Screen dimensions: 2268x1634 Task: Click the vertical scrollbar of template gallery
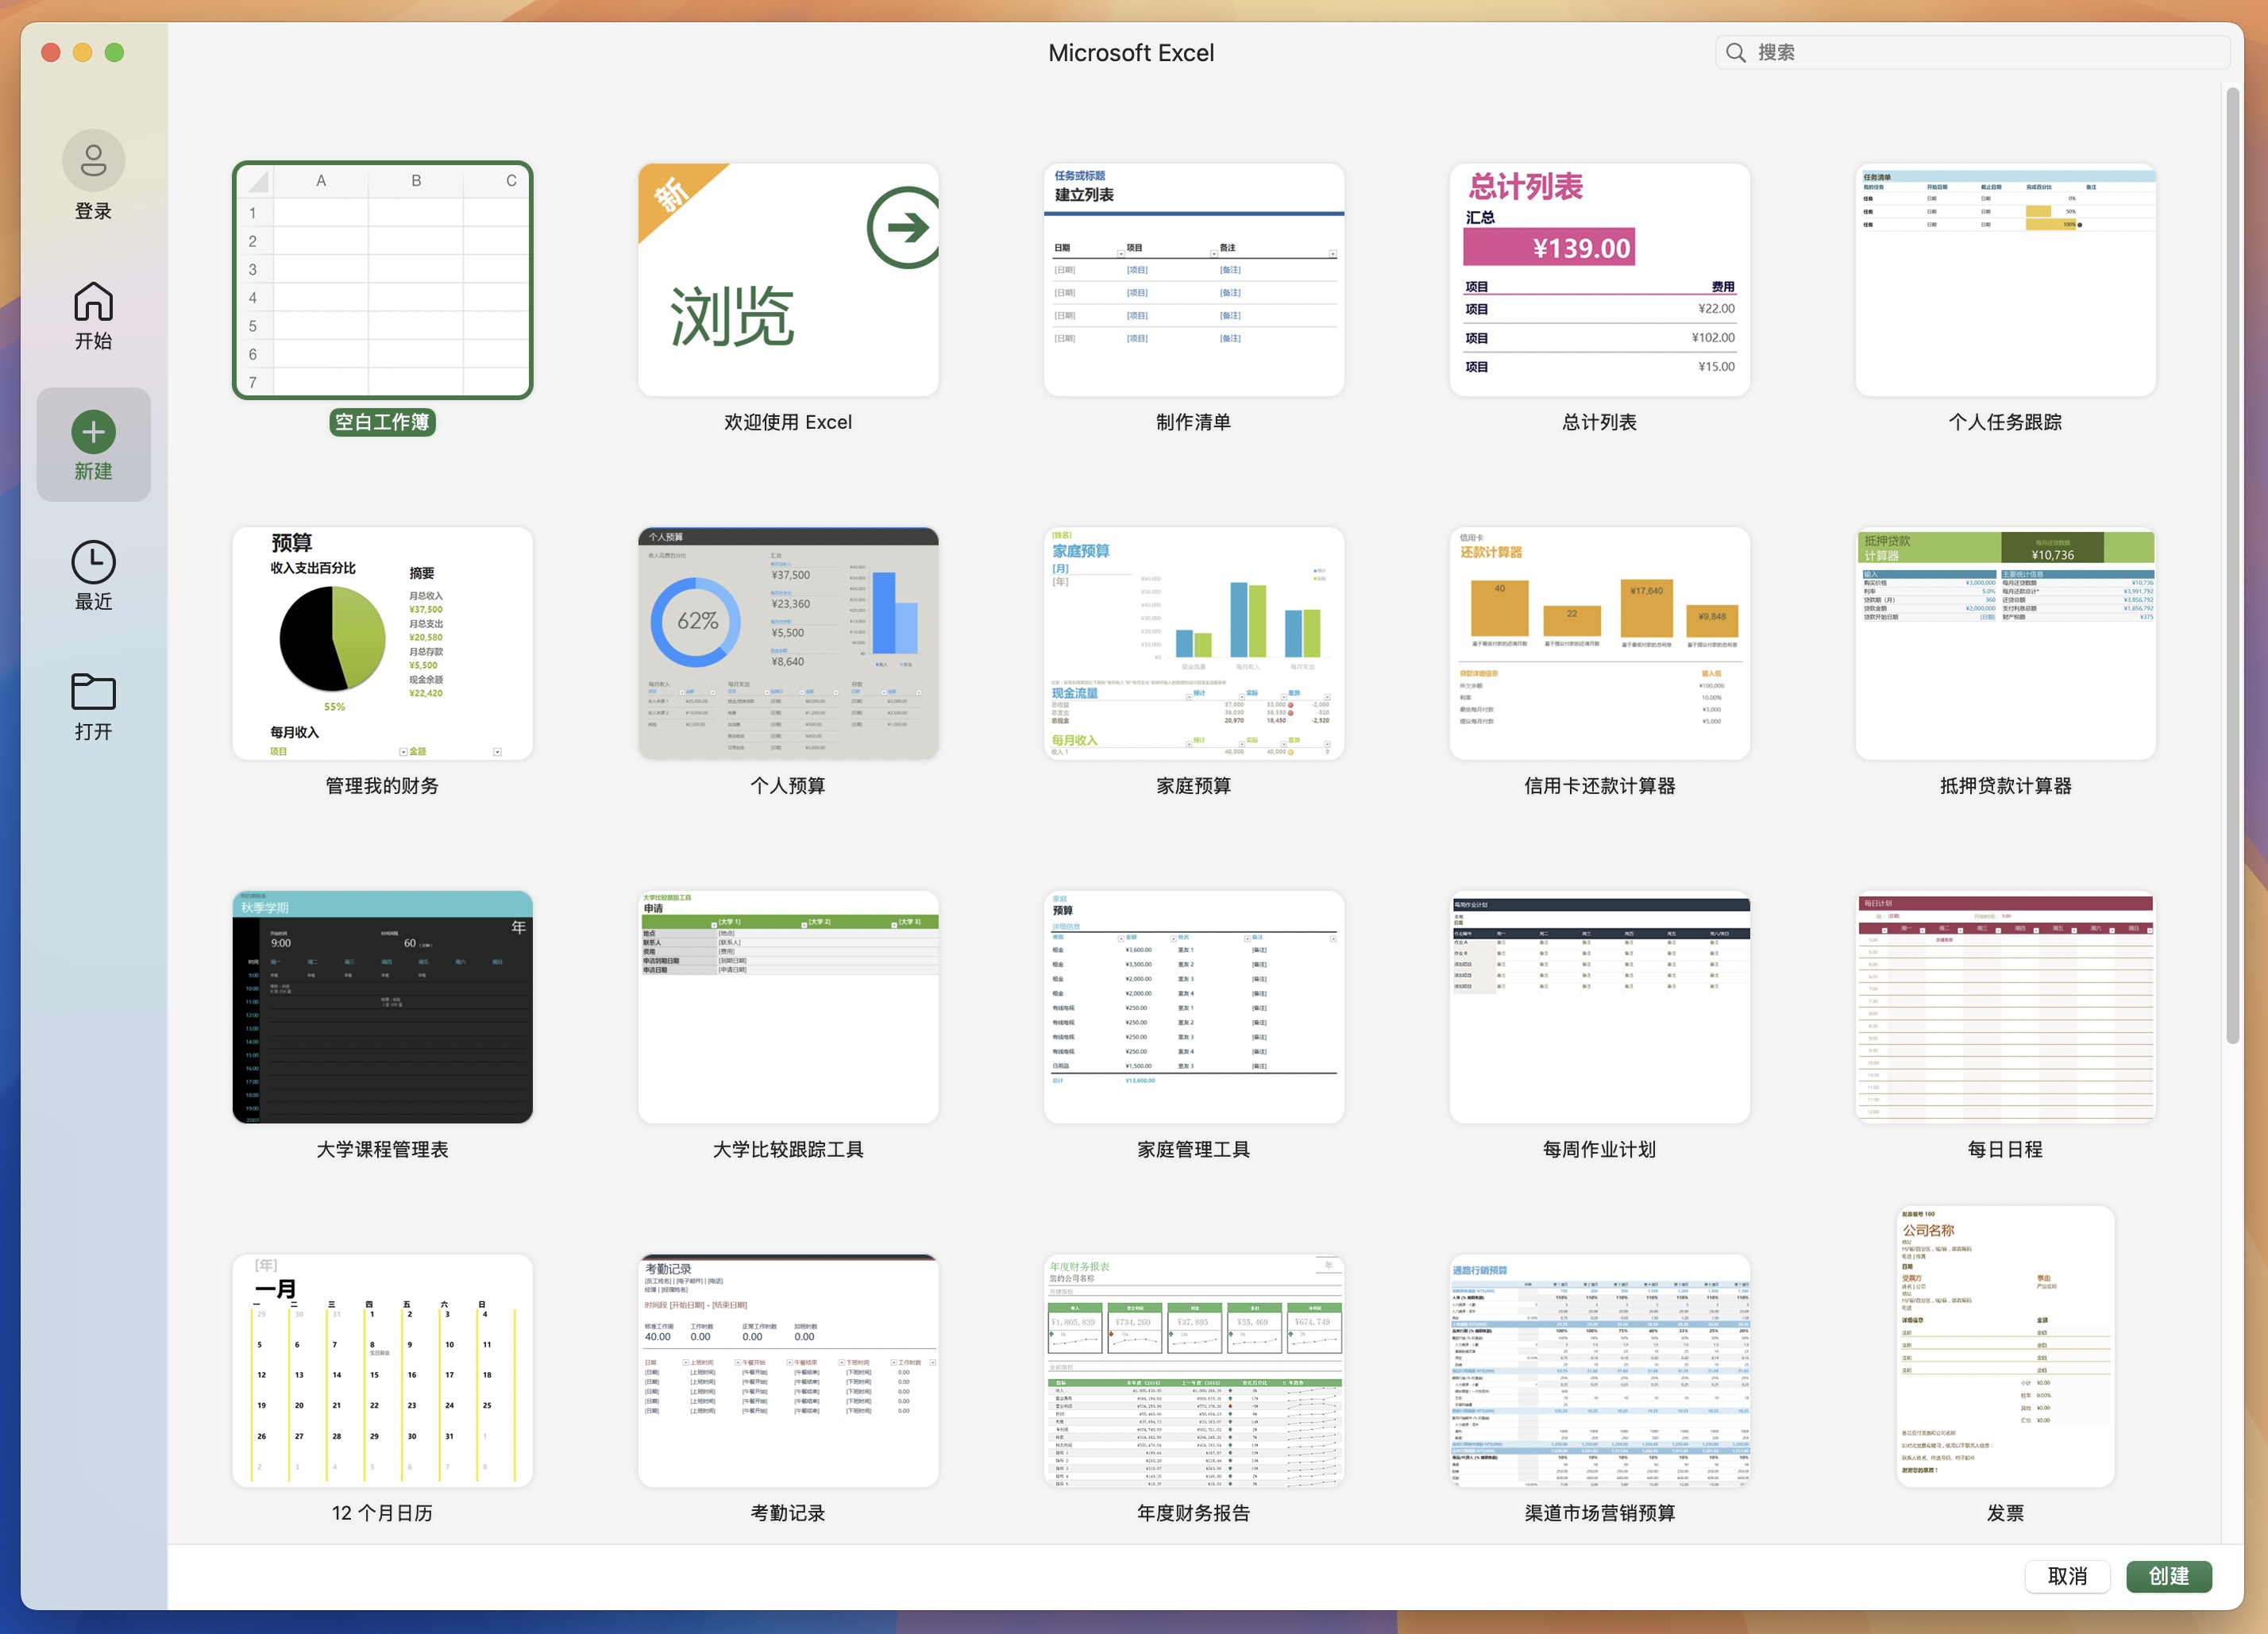coord(2232,565)
